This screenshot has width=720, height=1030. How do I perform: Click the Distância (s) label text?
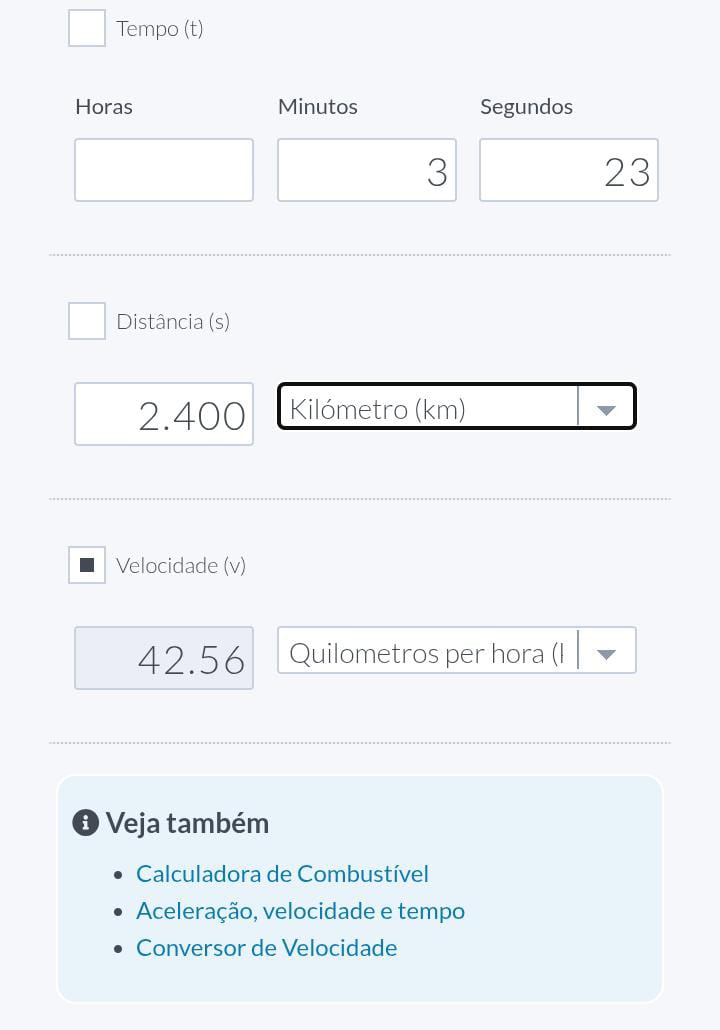coord(173,321)
